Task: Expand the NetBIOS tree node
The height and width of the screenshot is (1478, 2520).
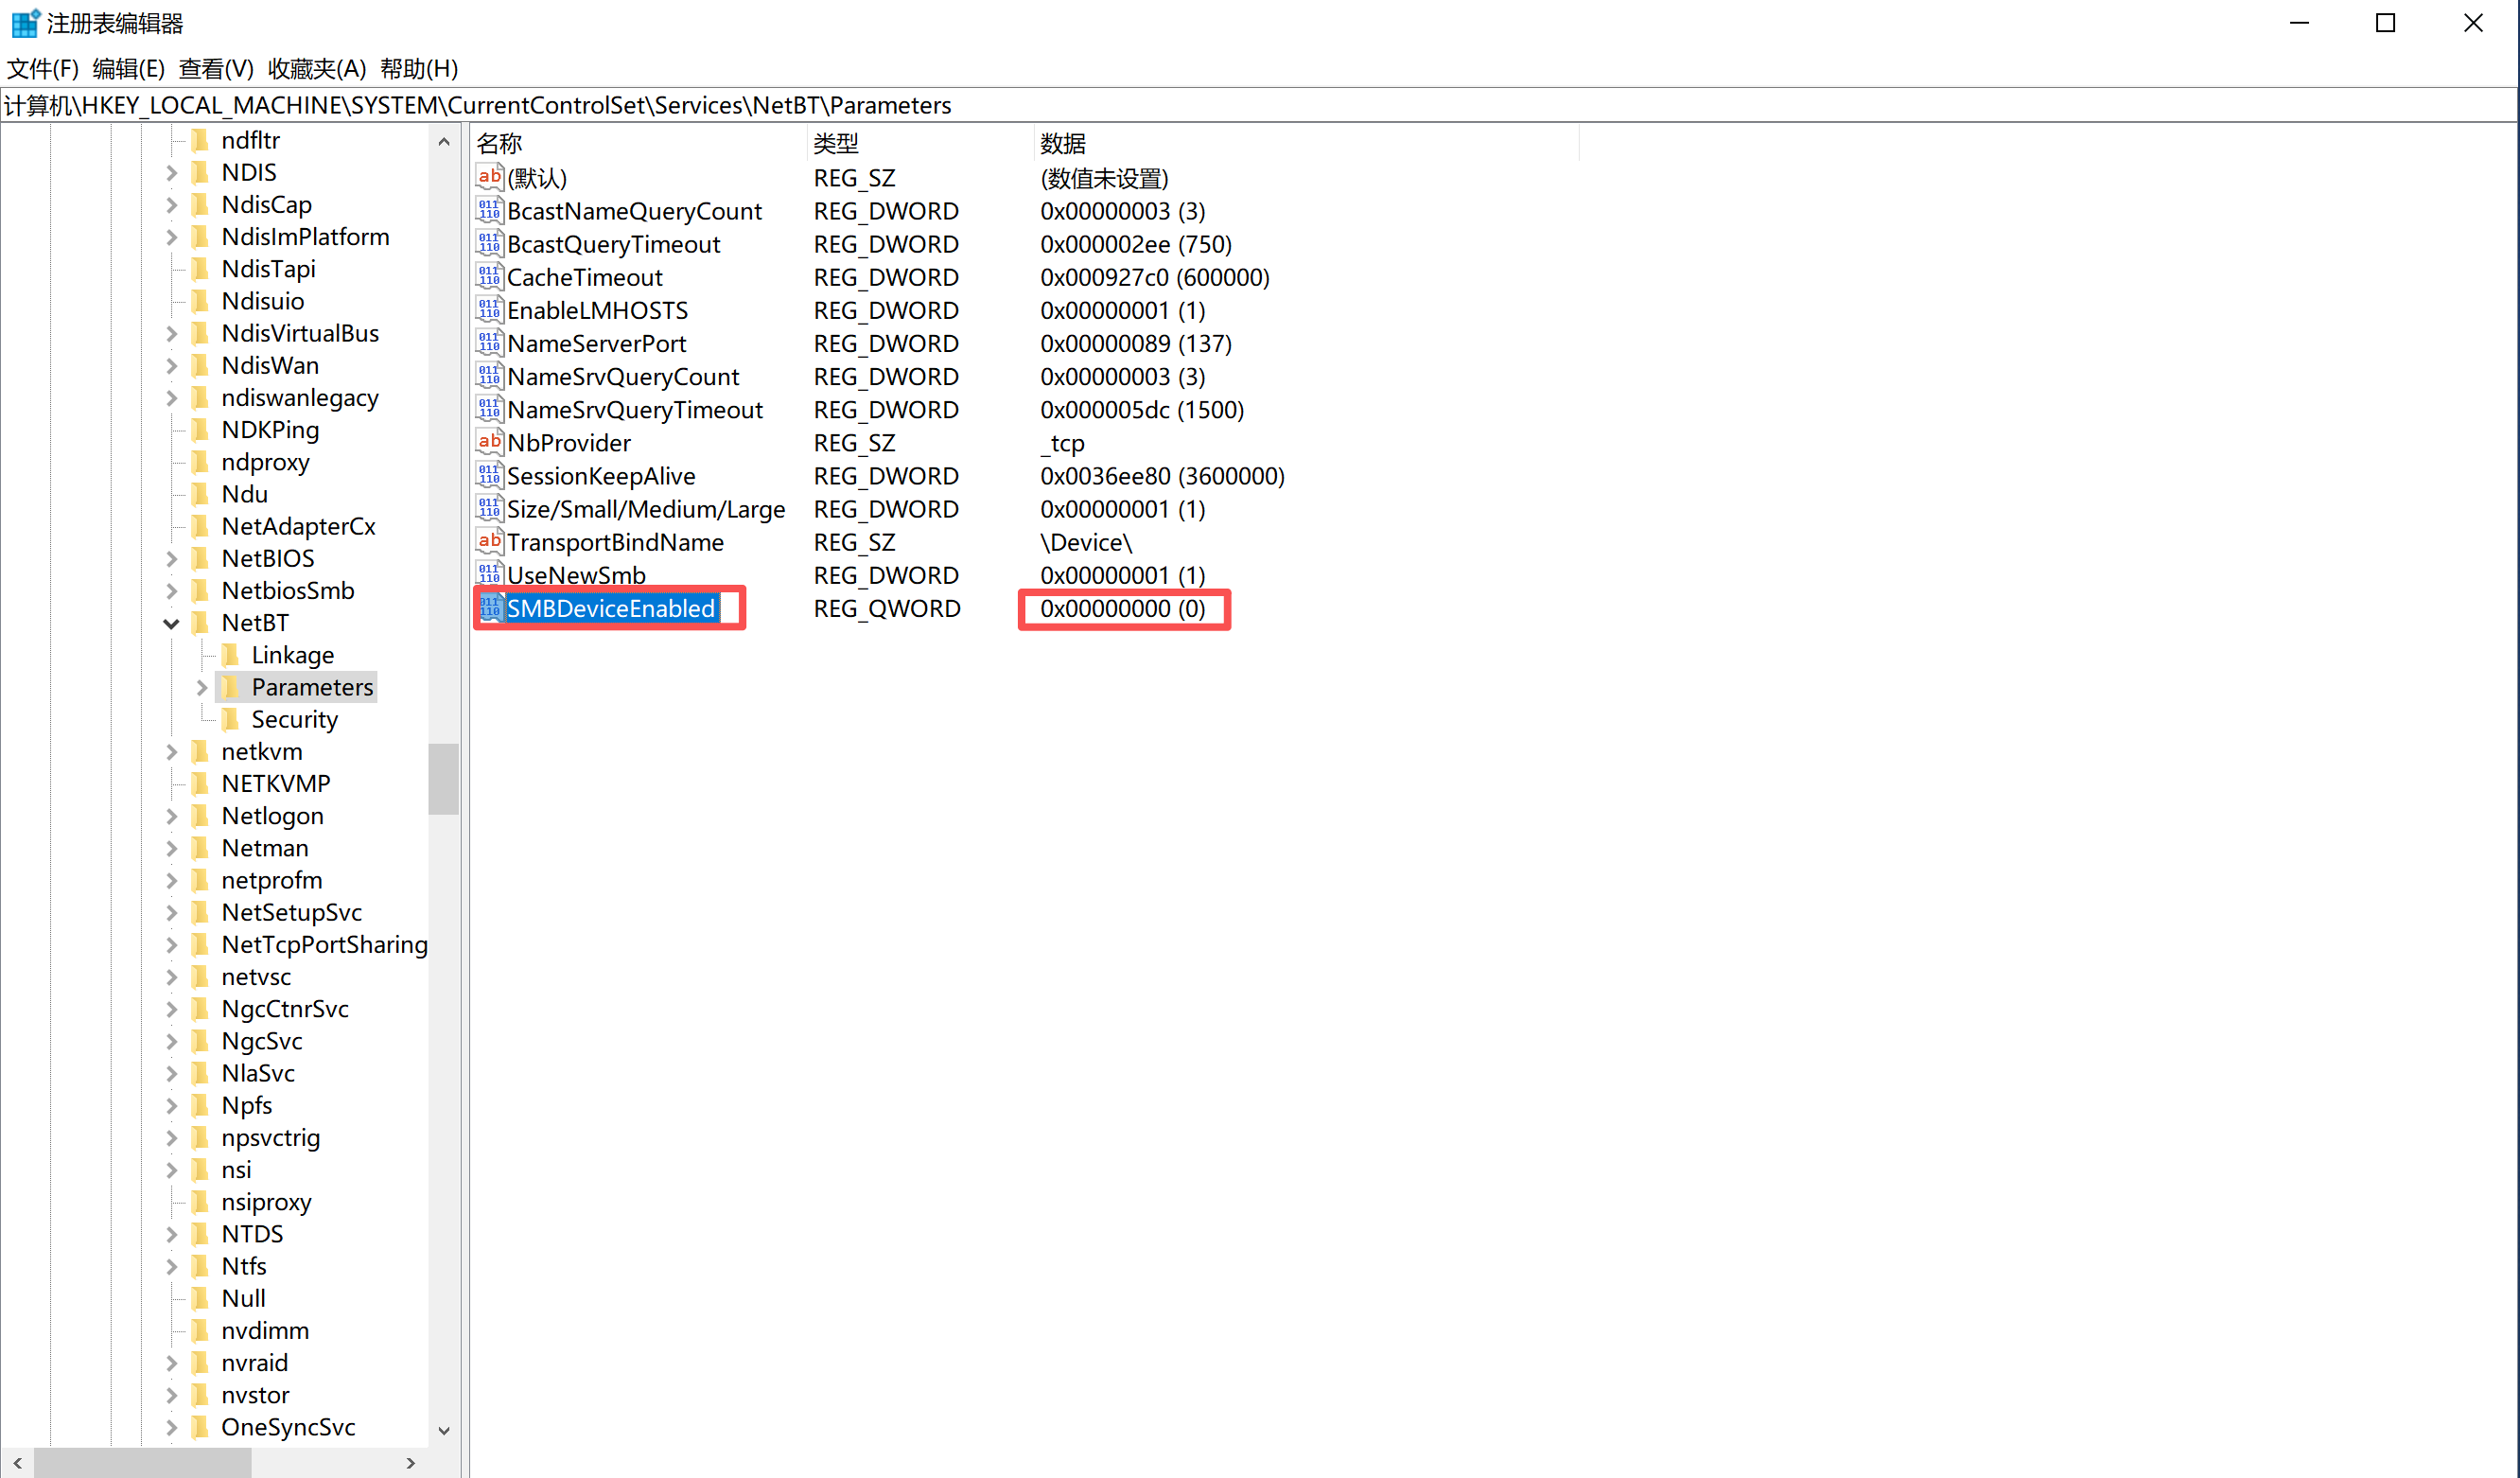Action: point(171,558)
